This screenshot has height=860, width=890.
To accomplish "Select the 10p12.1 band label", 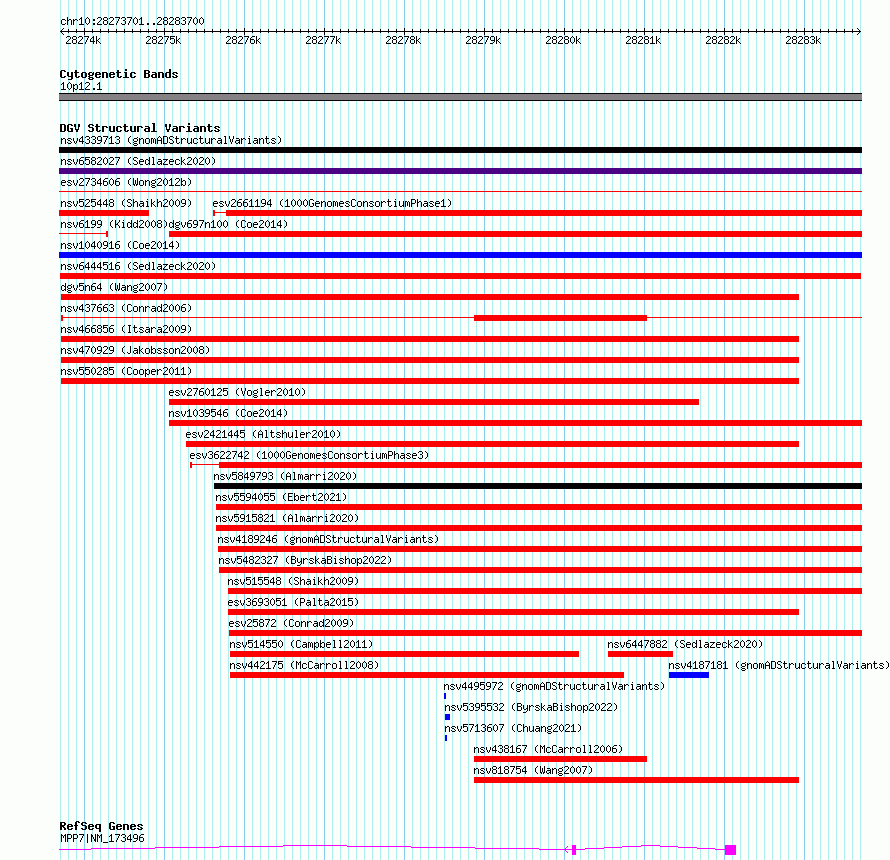I will click(x=81, y=87).
